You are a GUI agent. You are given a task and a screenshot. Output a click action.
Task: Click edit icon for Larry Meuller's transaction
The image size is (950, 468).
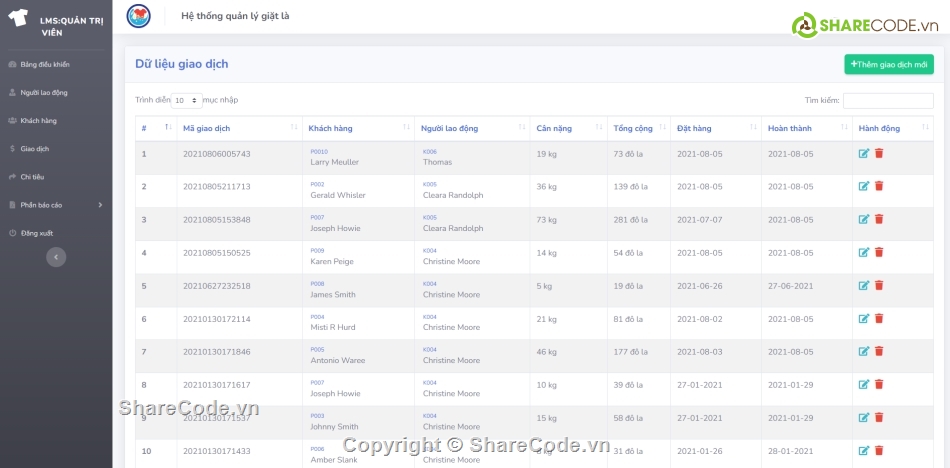tap(863, 154)
